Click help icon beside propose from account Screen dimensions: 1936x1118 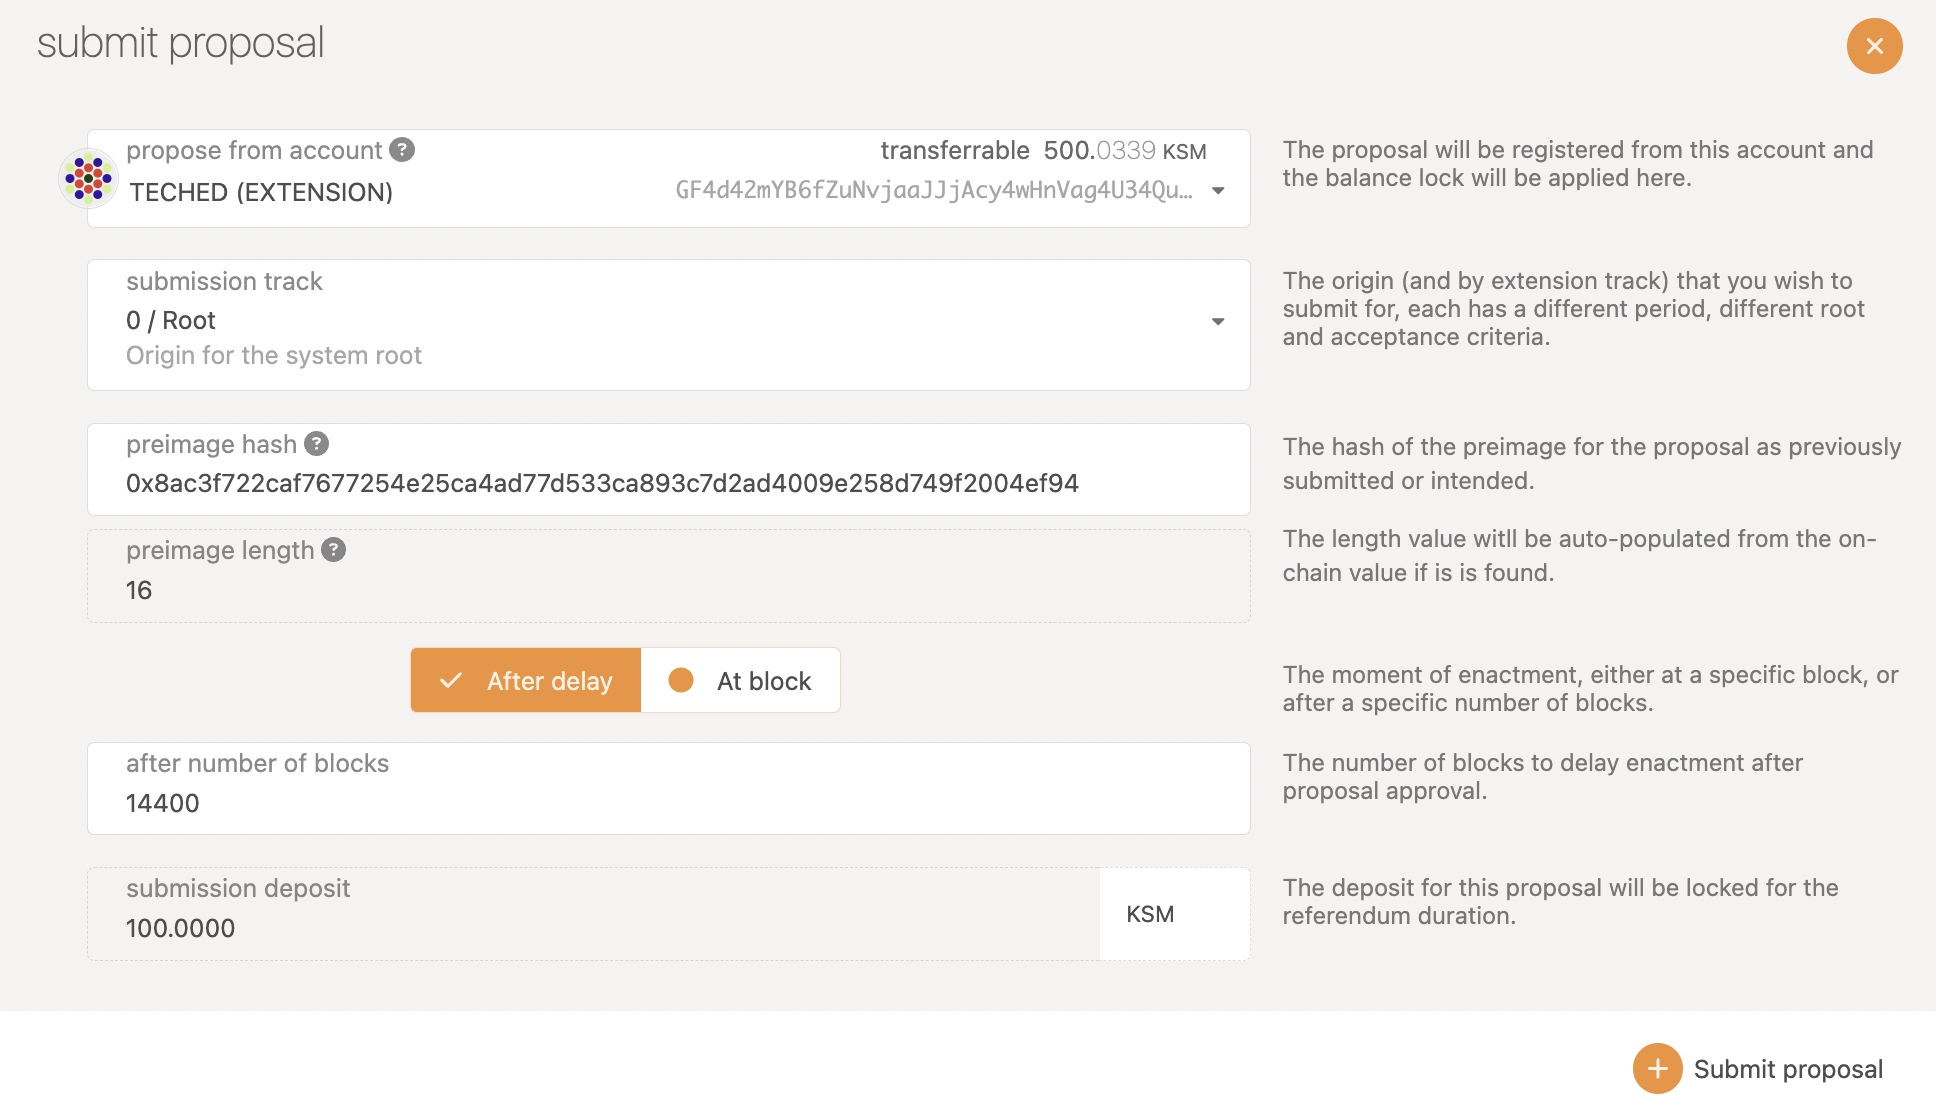tap(402, 150)
